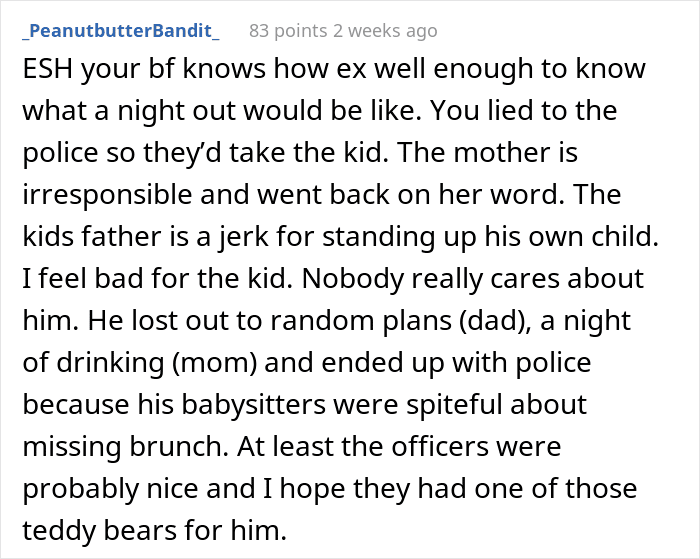
Task: Click the 83 points score text
Action: pos(288,31)
